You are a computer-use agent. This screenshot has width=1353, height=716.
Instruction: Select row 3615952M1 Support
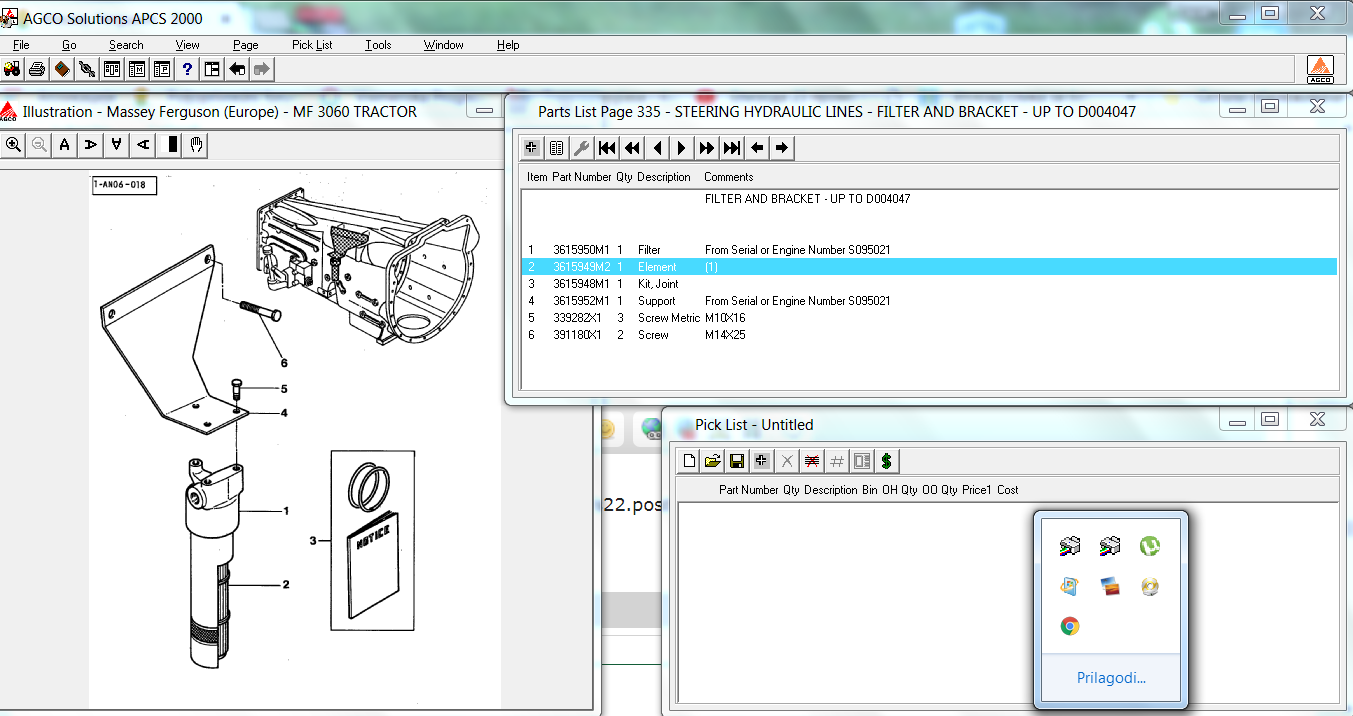tap(930, 301)
